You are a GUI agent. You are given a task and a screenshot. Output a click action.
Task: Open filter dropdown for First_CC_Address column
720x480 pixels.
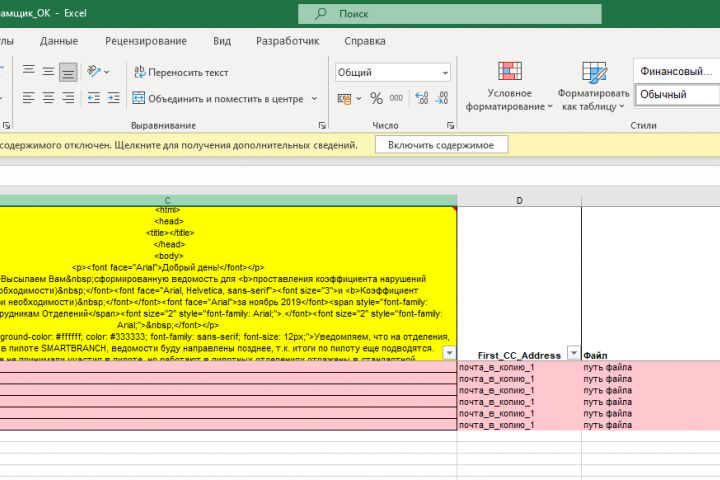coord(574,353)
